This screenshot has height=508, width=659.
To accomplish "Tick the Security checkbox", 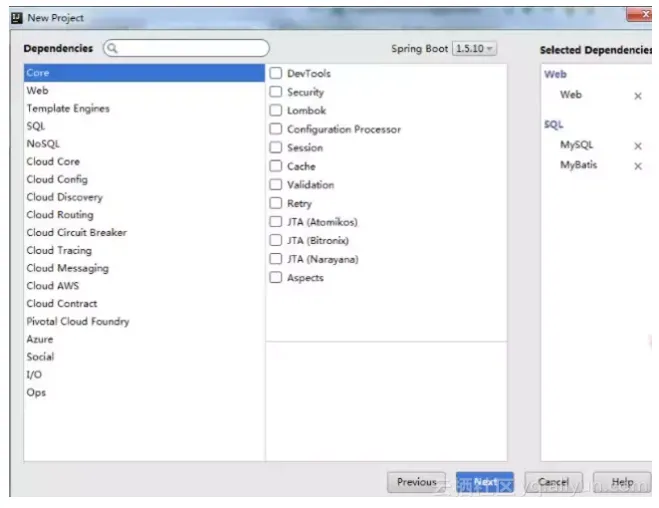I will point(276,92).
